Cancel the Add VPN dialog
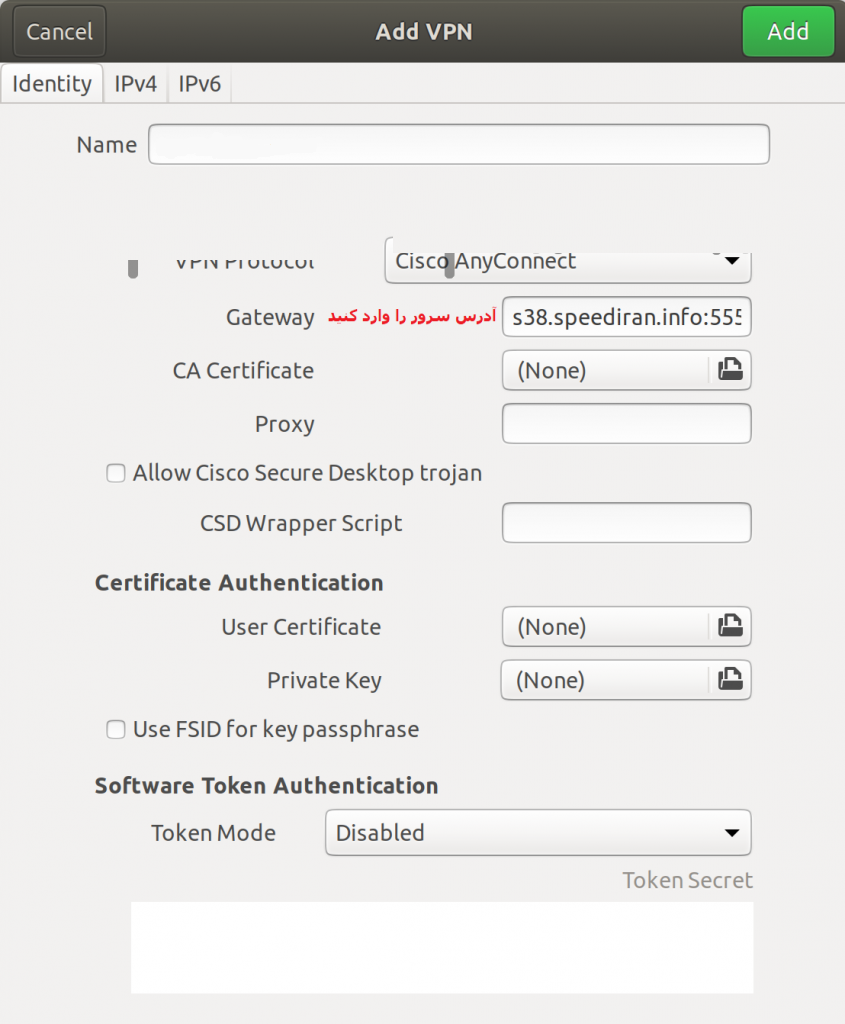 (59, 31)
